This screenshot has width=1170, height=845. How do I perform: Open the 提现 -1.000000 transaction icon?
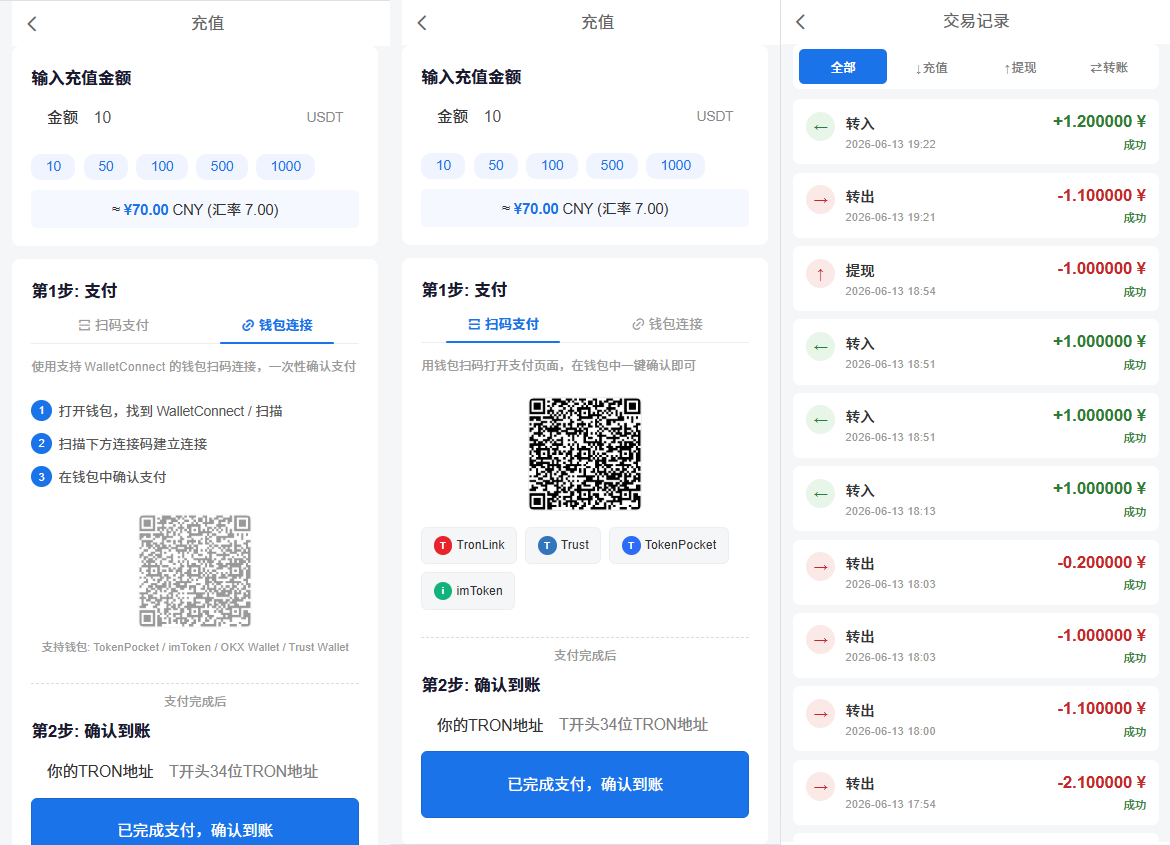(821, 274)
